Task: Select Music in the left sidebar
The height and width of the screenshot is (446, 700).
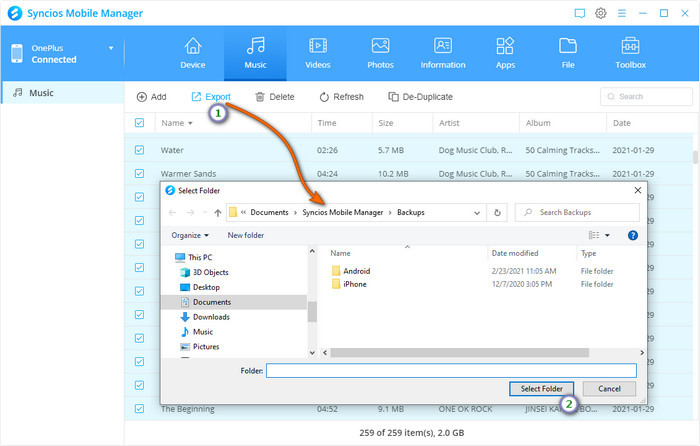Action: [62, 93]
